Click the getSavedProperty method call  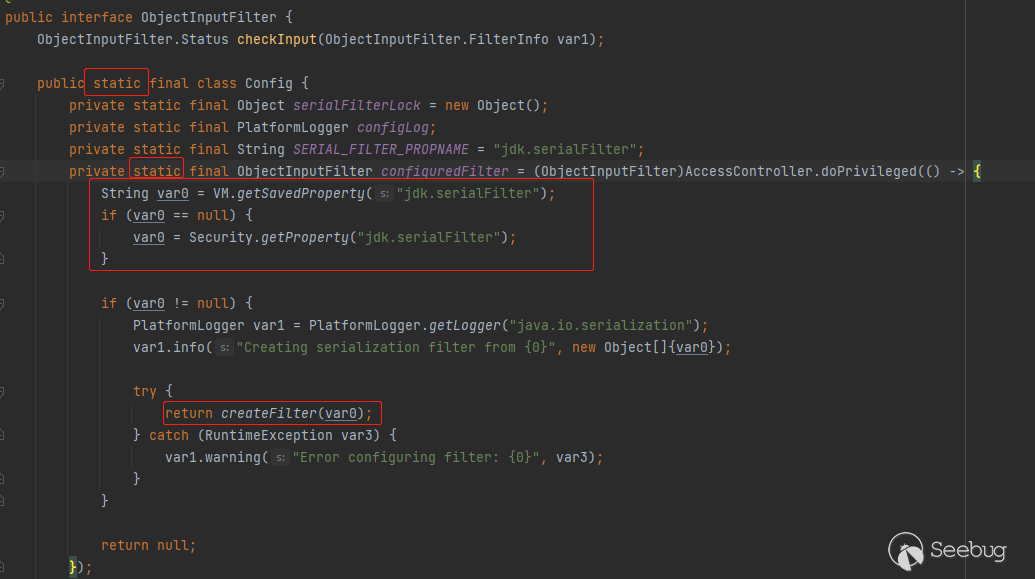coord(300,193)
